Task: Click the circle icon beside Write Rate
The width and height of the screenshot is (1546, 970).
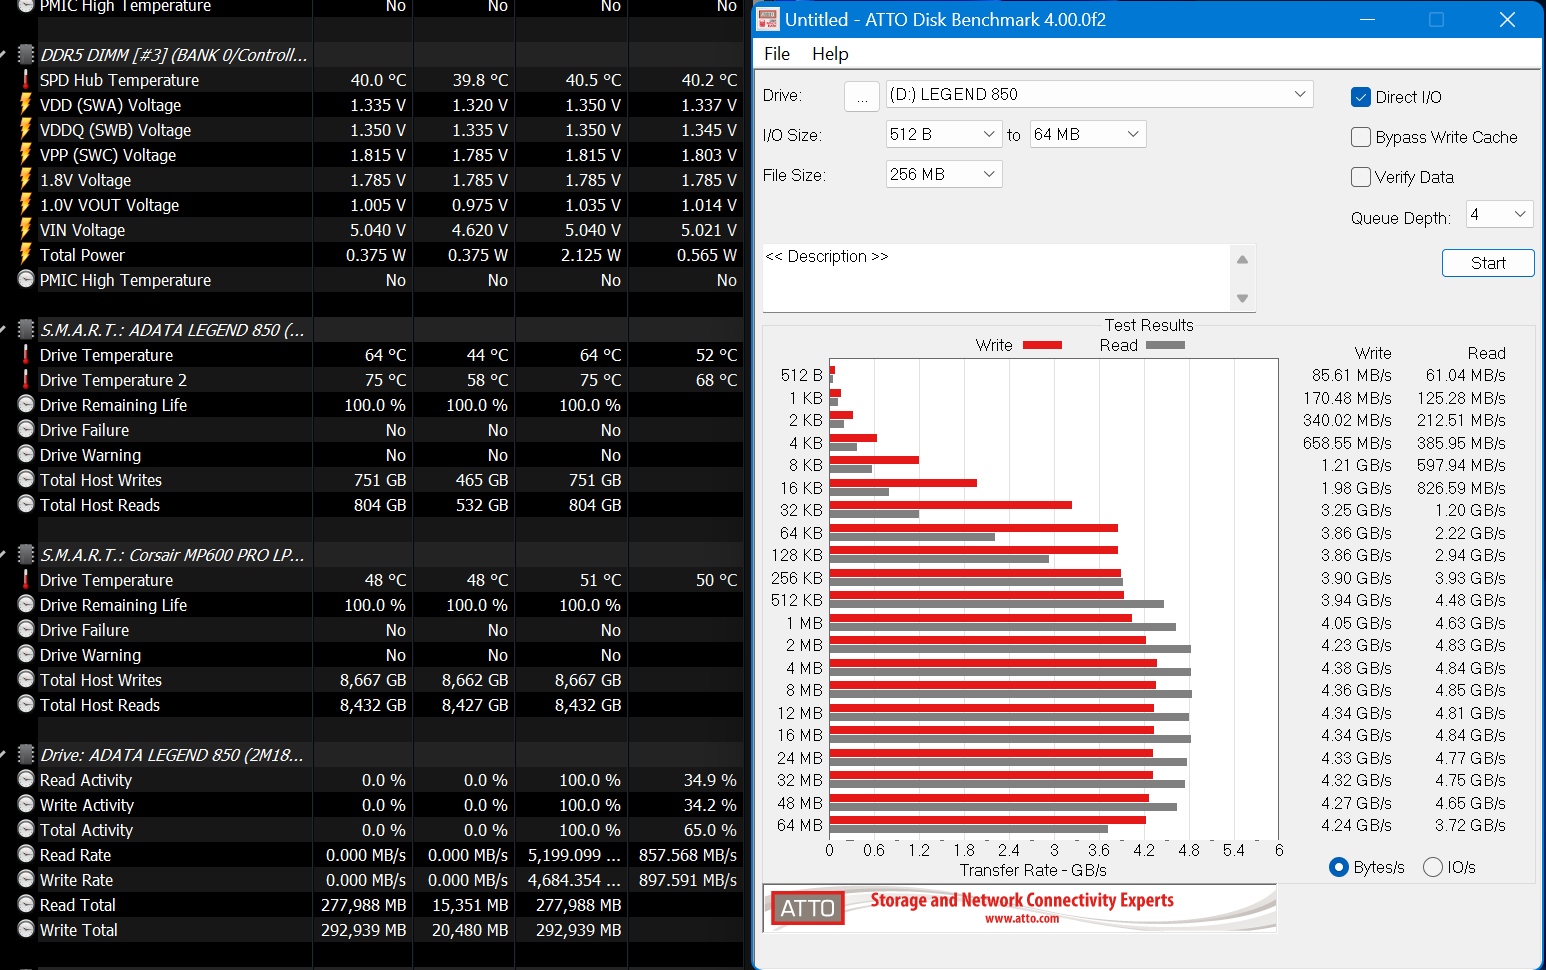Action: coord(26,879)
